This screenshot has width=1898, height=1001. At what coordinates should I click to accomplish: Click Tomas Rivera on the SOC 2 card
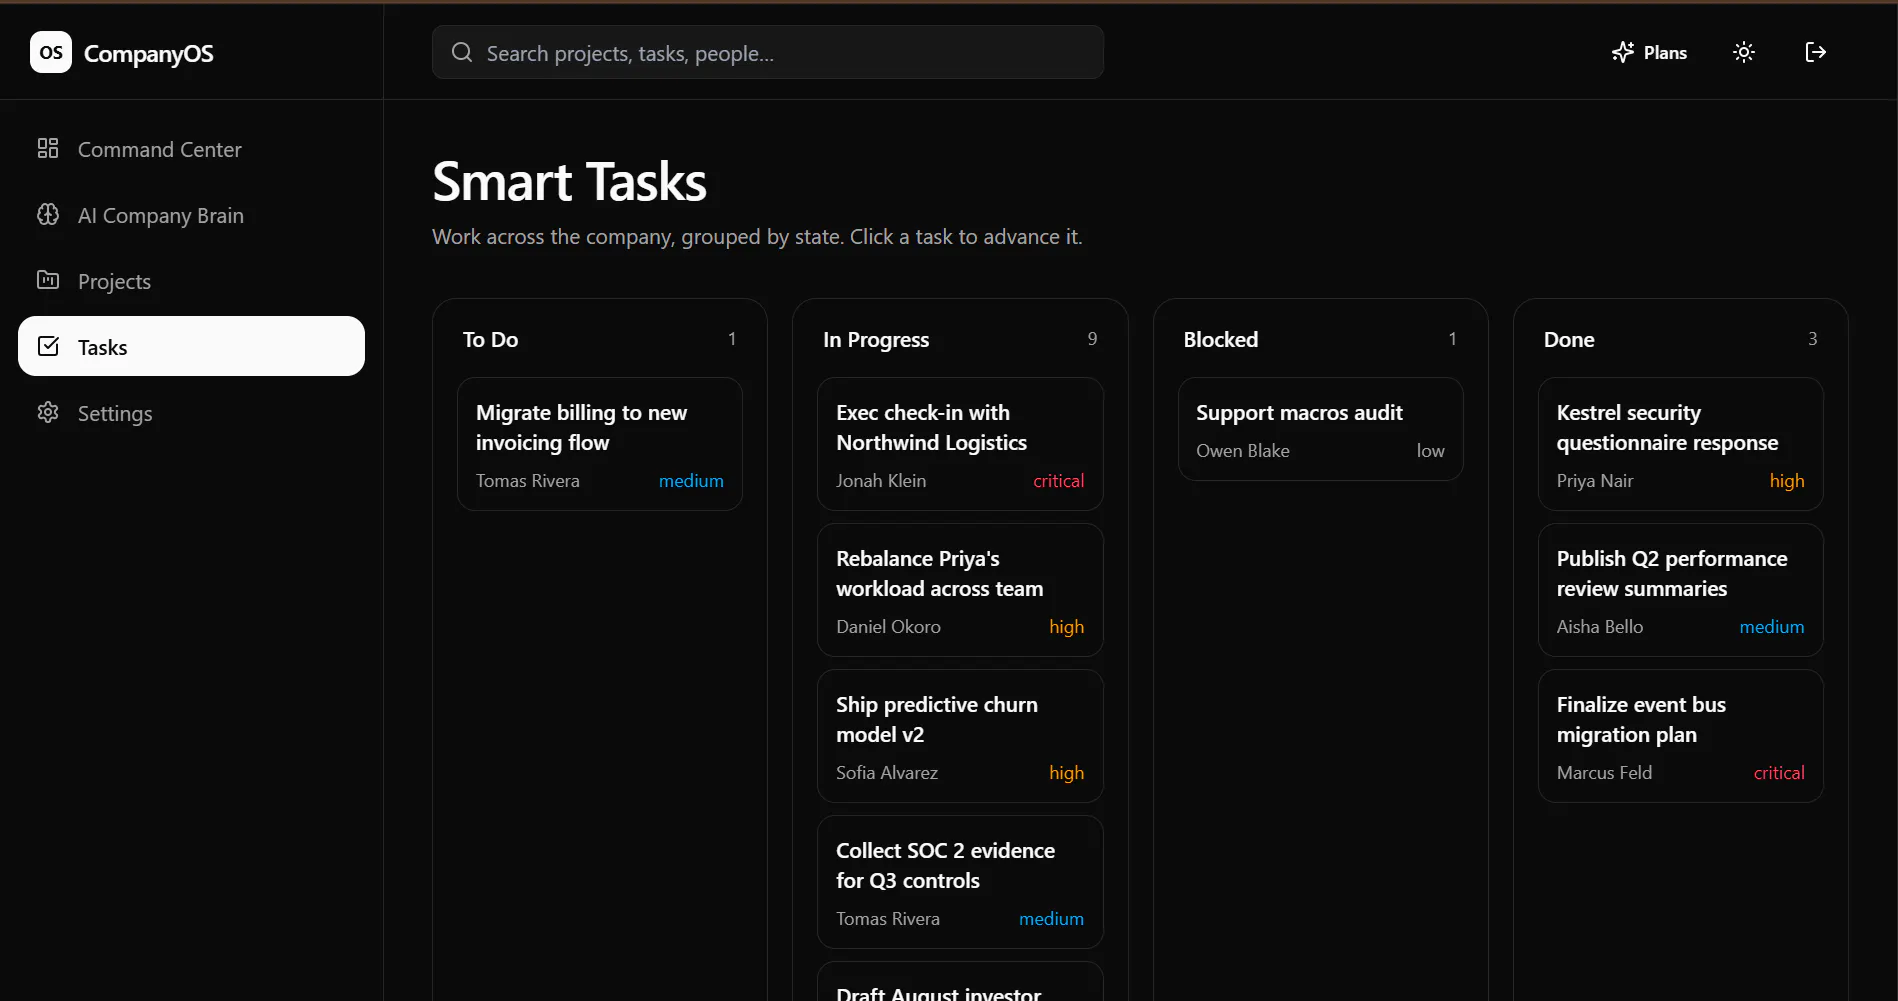[888, 919]
